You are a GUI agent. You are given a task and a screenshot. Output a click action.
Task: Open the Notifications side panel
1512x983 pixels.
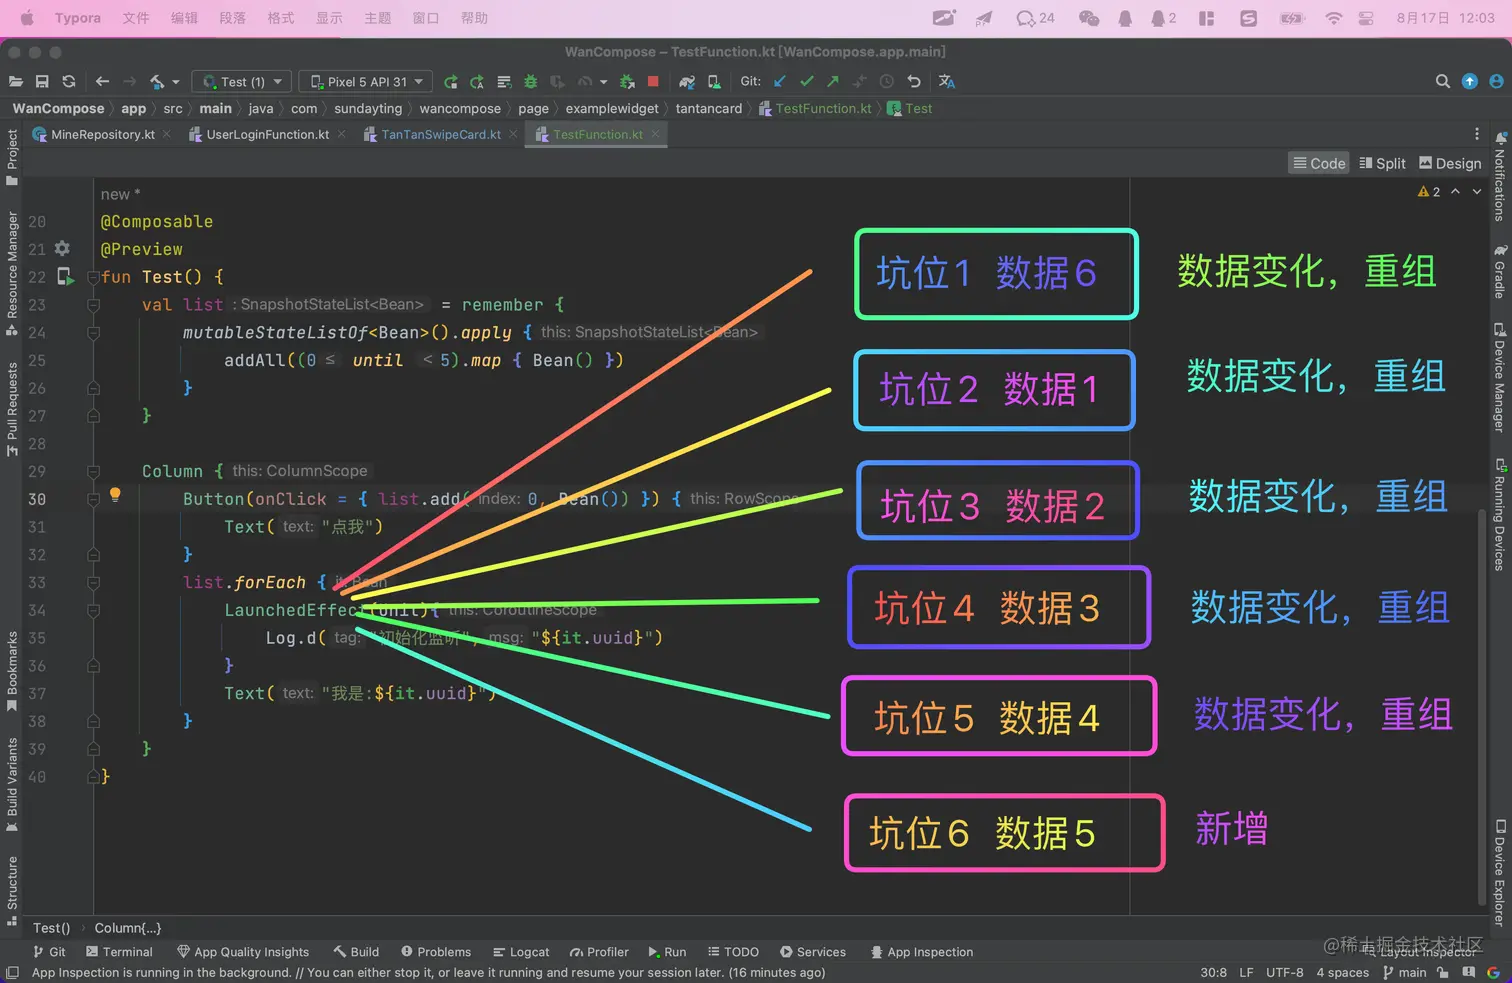(x=1500, y=176)
